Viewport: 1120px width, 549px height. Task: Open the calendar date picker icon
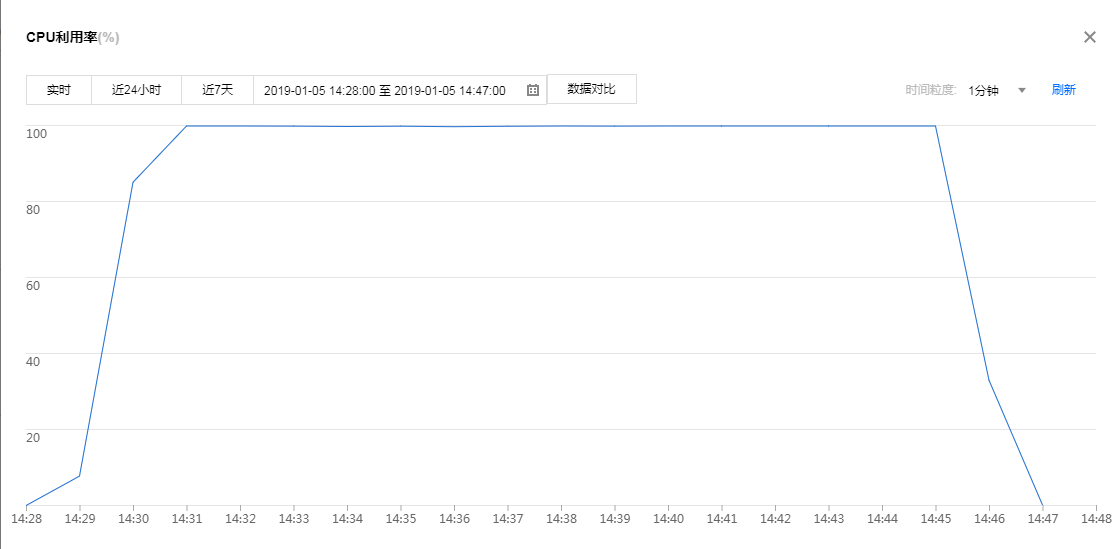[x=533, y=90]
